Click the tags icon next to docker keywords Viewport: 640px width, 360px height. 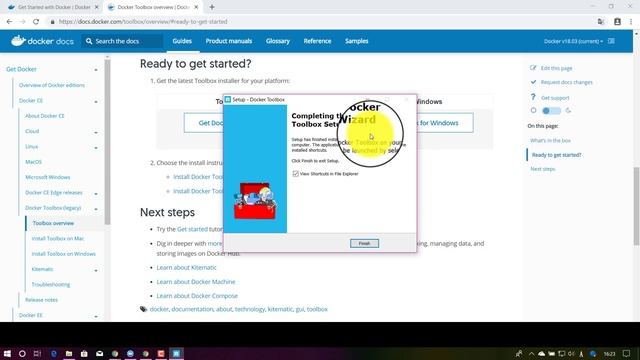coord(143,309)
